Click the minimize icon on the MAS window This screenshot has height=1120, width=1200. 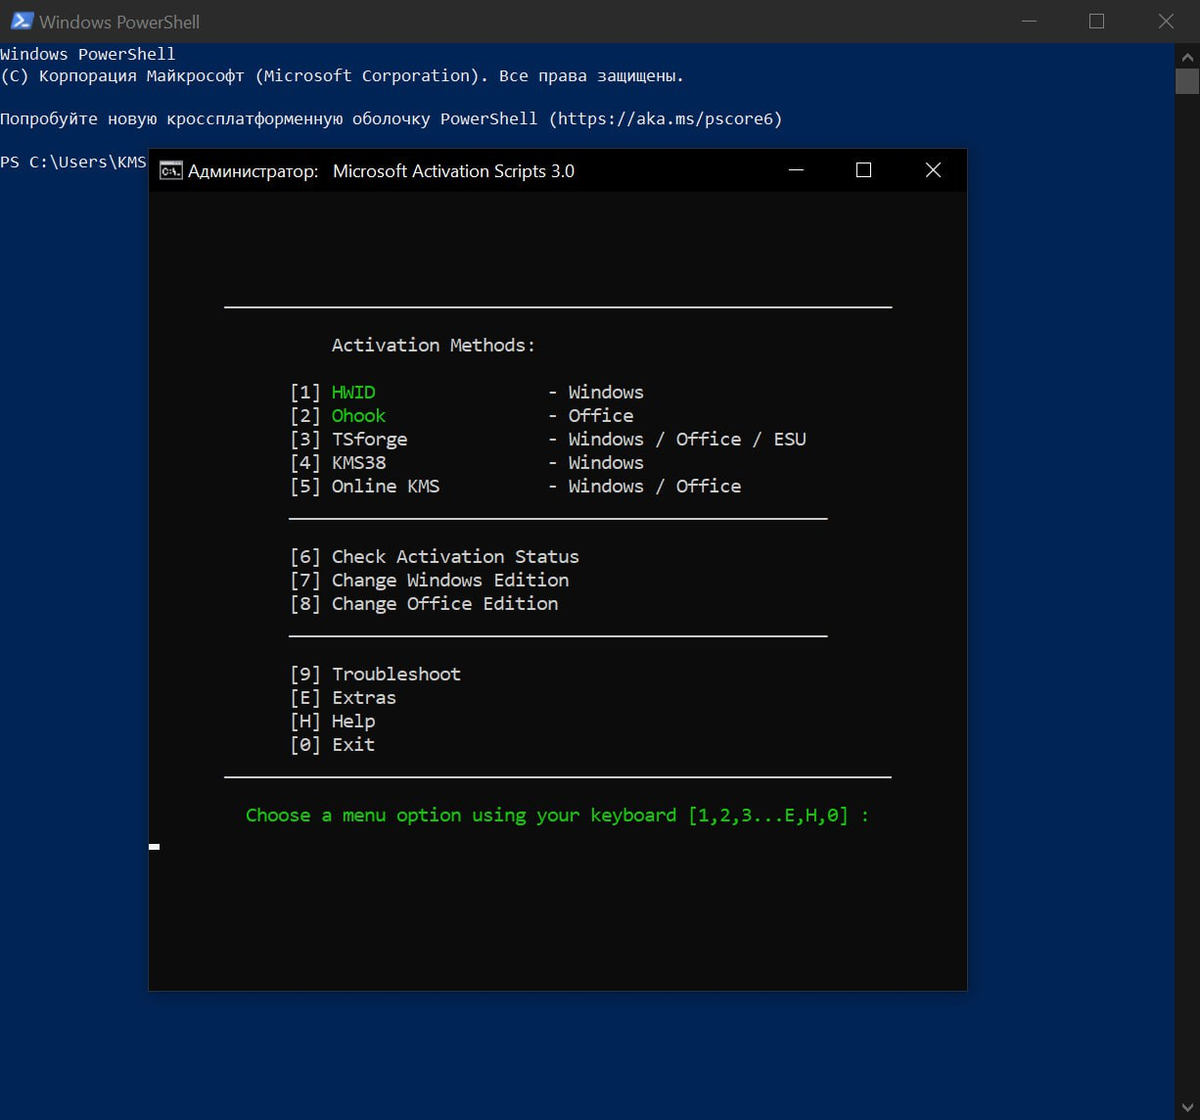coord(795,171)
